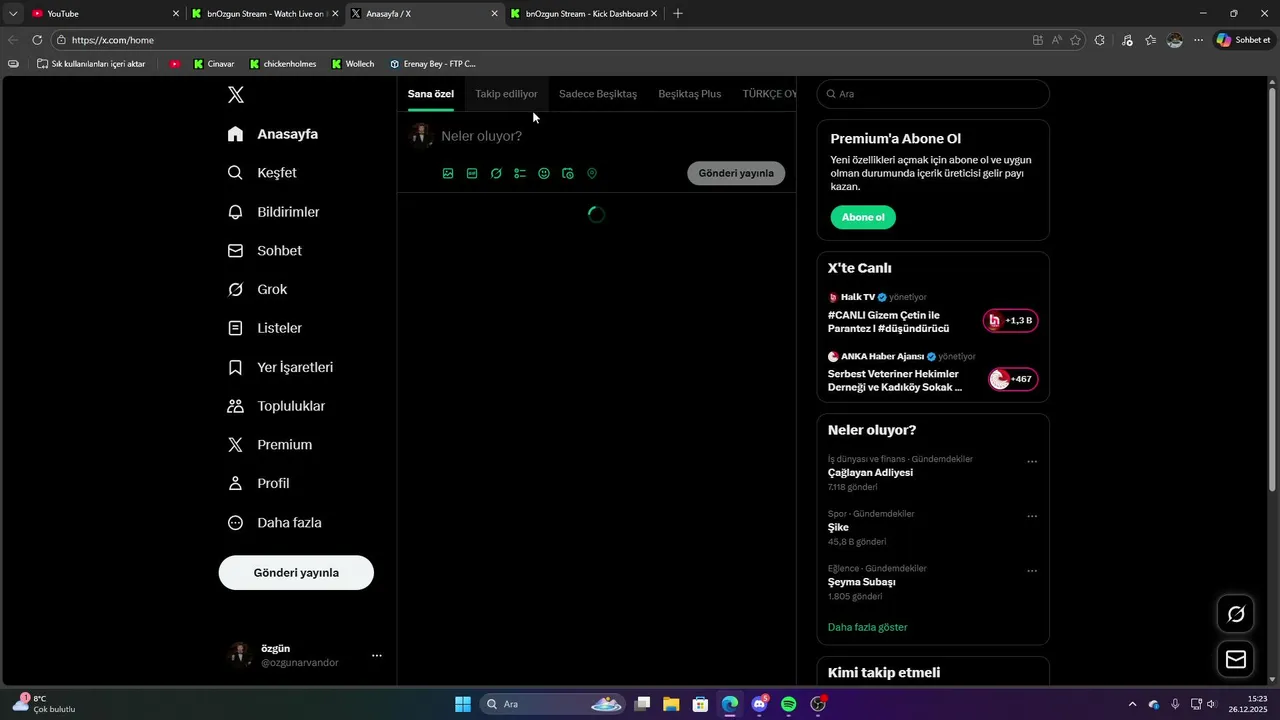Screen dimensions: 1280x720
Task: Open the browser tab list dropdown
Action: click(x=13, y=13)
